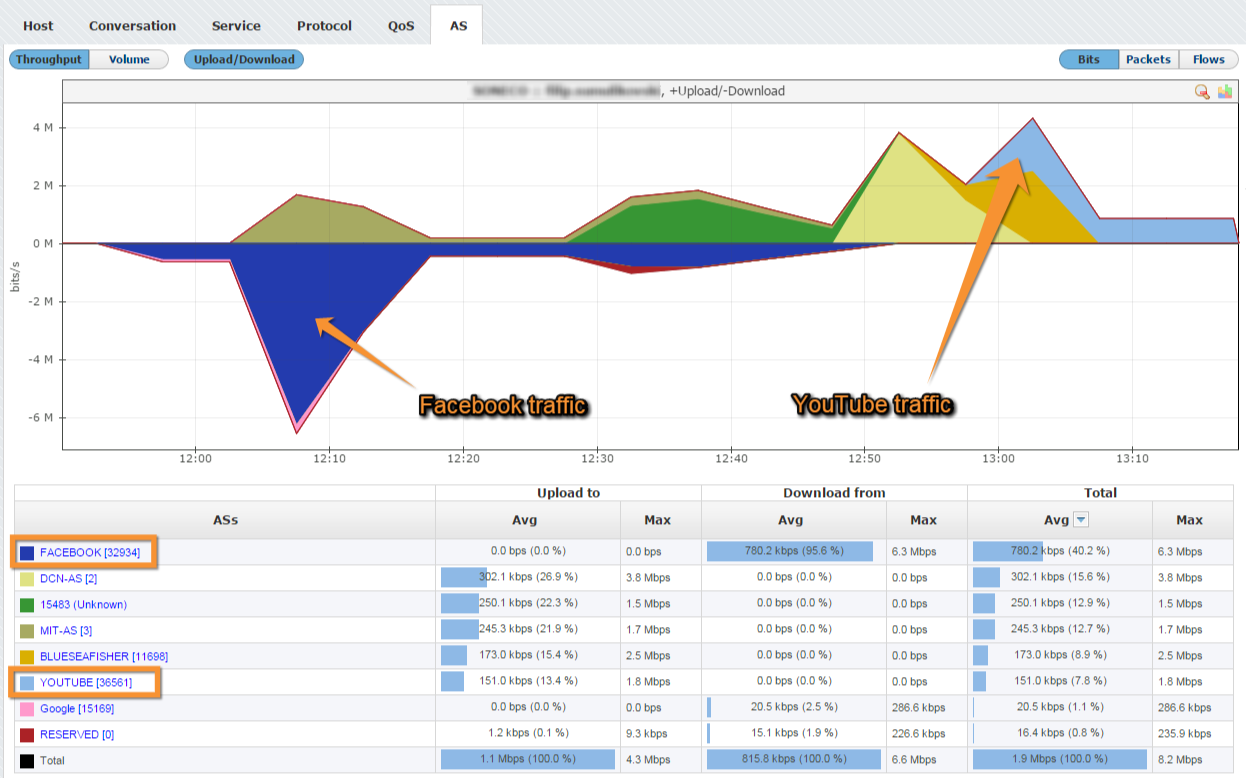
Task: Click Google download avg 20.5 kbps (2.5 %)
Action: (793, 708)
